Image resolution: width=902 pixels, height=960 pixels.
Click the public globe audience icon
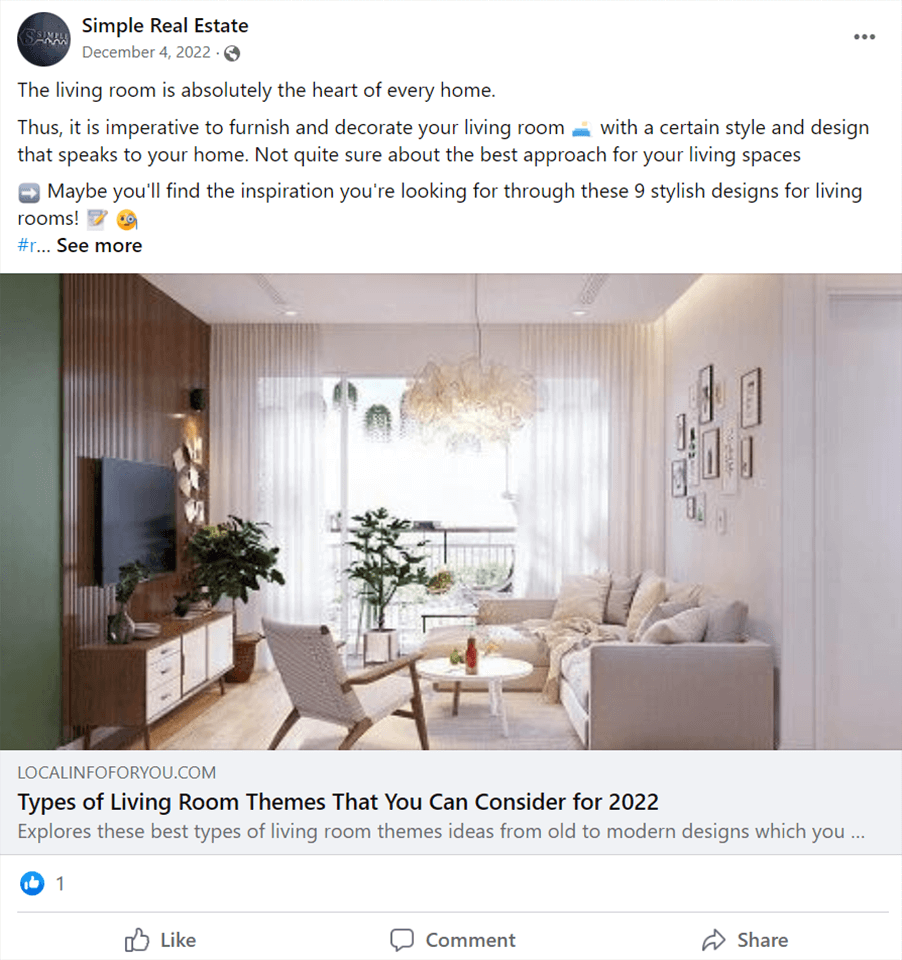232,53
